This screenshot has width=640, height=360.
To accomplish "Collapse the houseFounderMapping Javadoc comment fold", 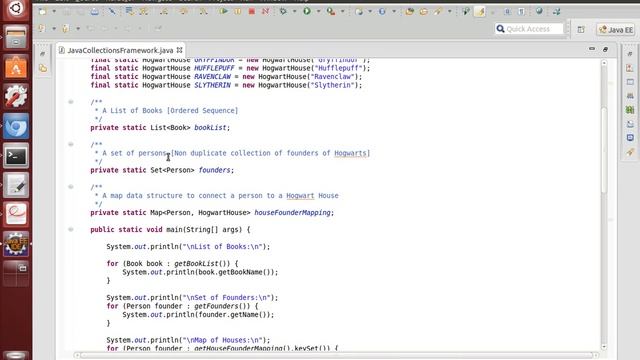I will click(x=71, y=187).
